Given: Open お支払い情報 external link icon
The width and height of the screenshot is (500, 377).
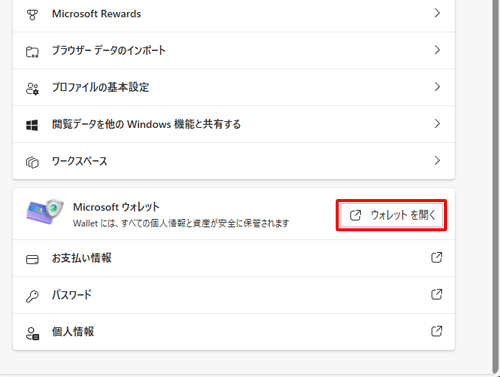Looking at the screenshot, I should (x=437, y=257).
